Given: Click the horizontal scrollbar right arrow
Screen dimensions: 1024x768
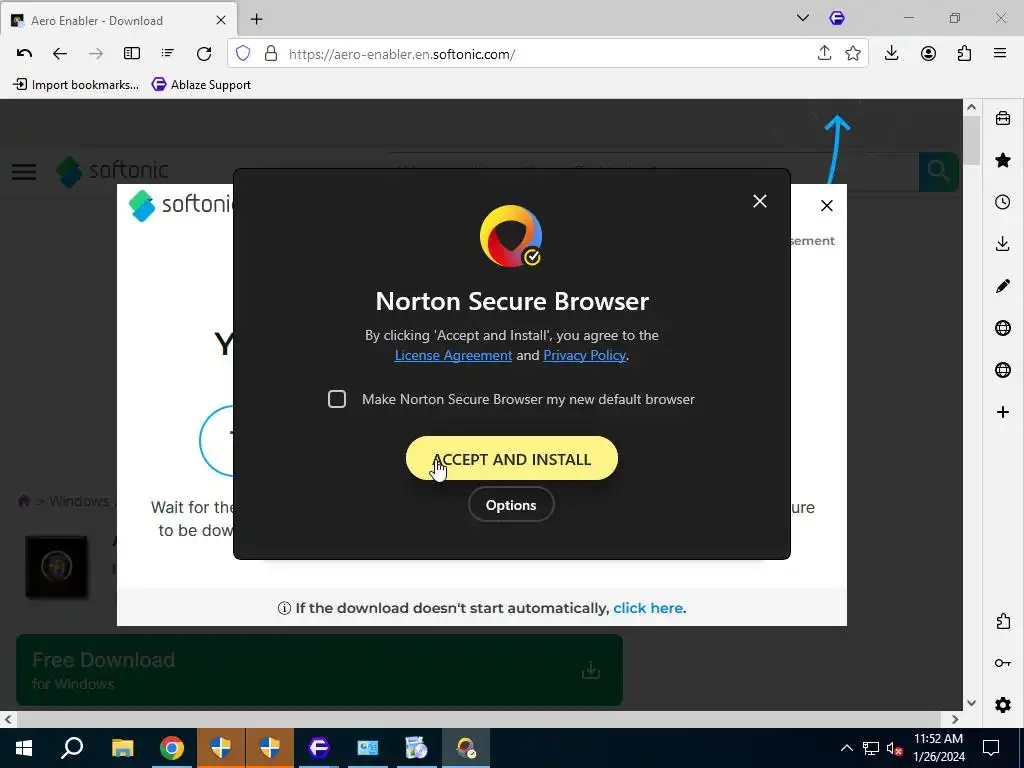Looking at the screenshot, I should coord(955,719).
